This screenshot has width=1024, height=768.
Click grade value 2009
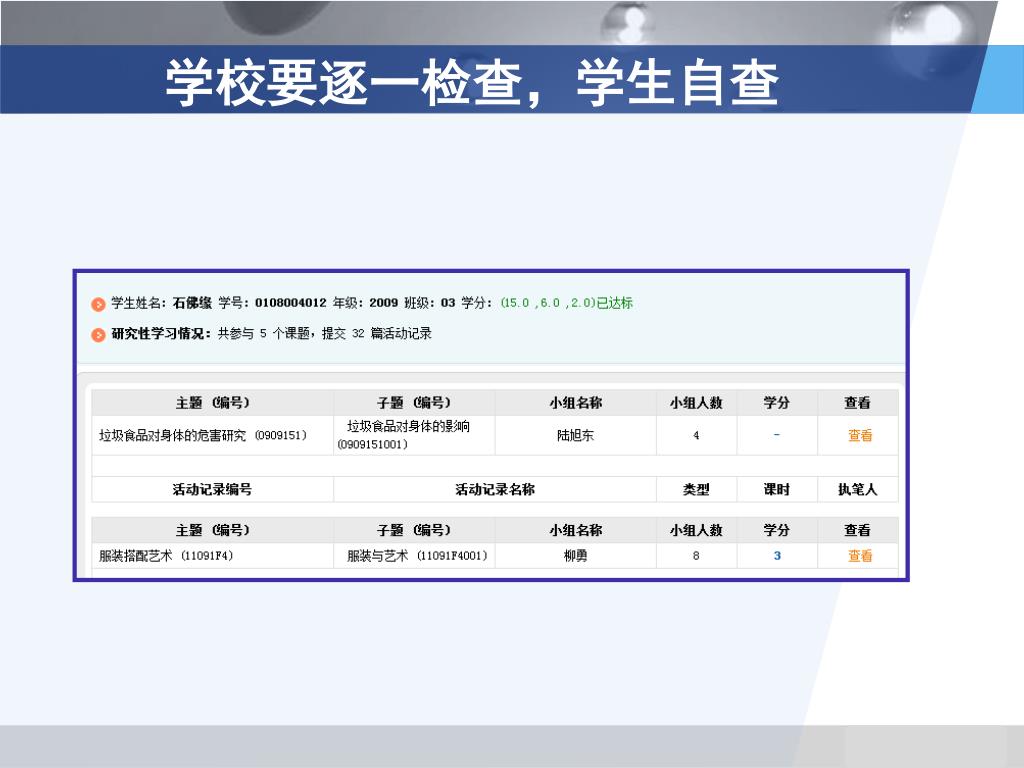(x=383, y=303)
